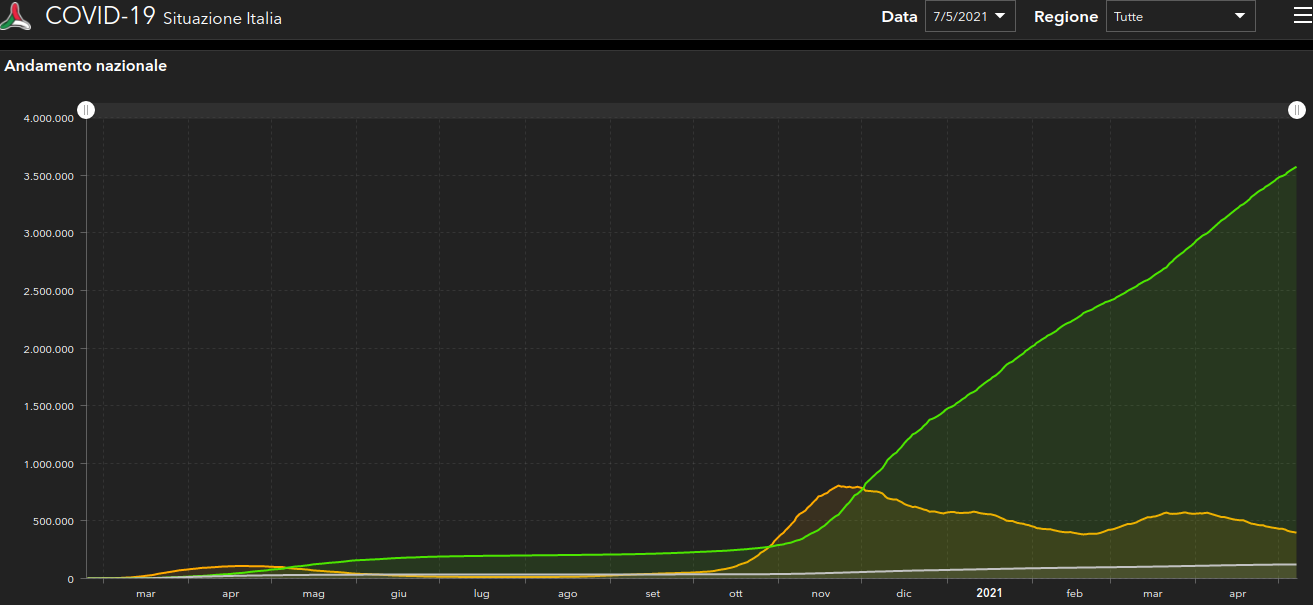Click the orange curve peak in November

click(x=838, y=486)
